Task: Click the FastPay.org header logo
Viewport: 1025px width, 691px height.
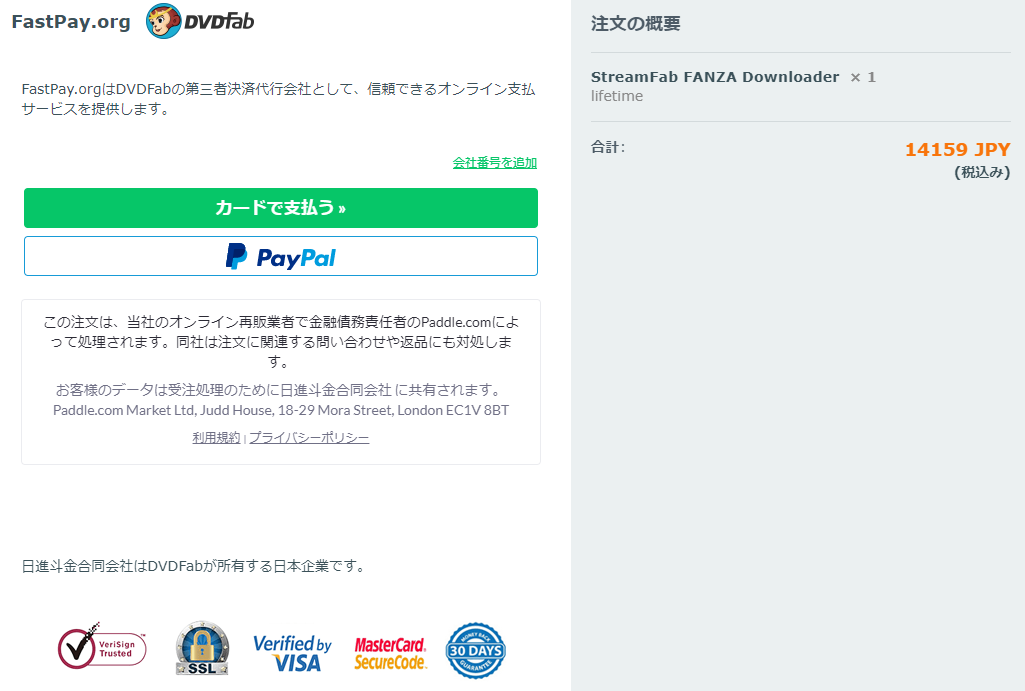Action: point(71,22)
